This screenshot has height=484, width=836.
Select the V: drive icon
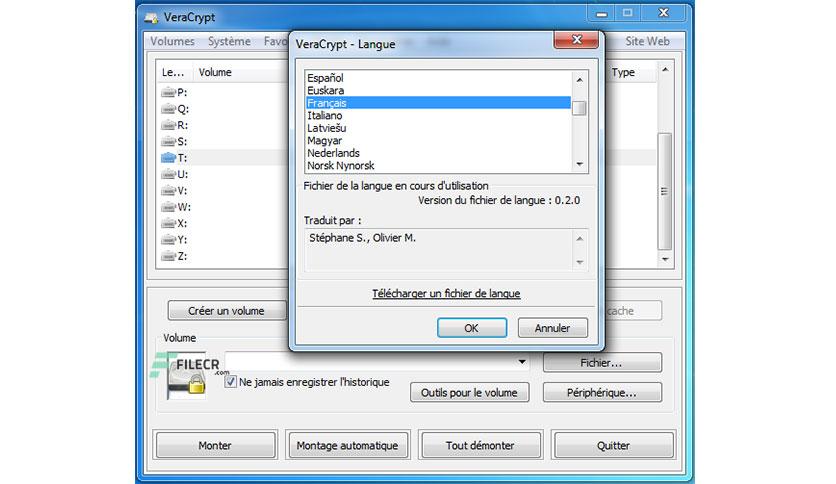[168, 190]
